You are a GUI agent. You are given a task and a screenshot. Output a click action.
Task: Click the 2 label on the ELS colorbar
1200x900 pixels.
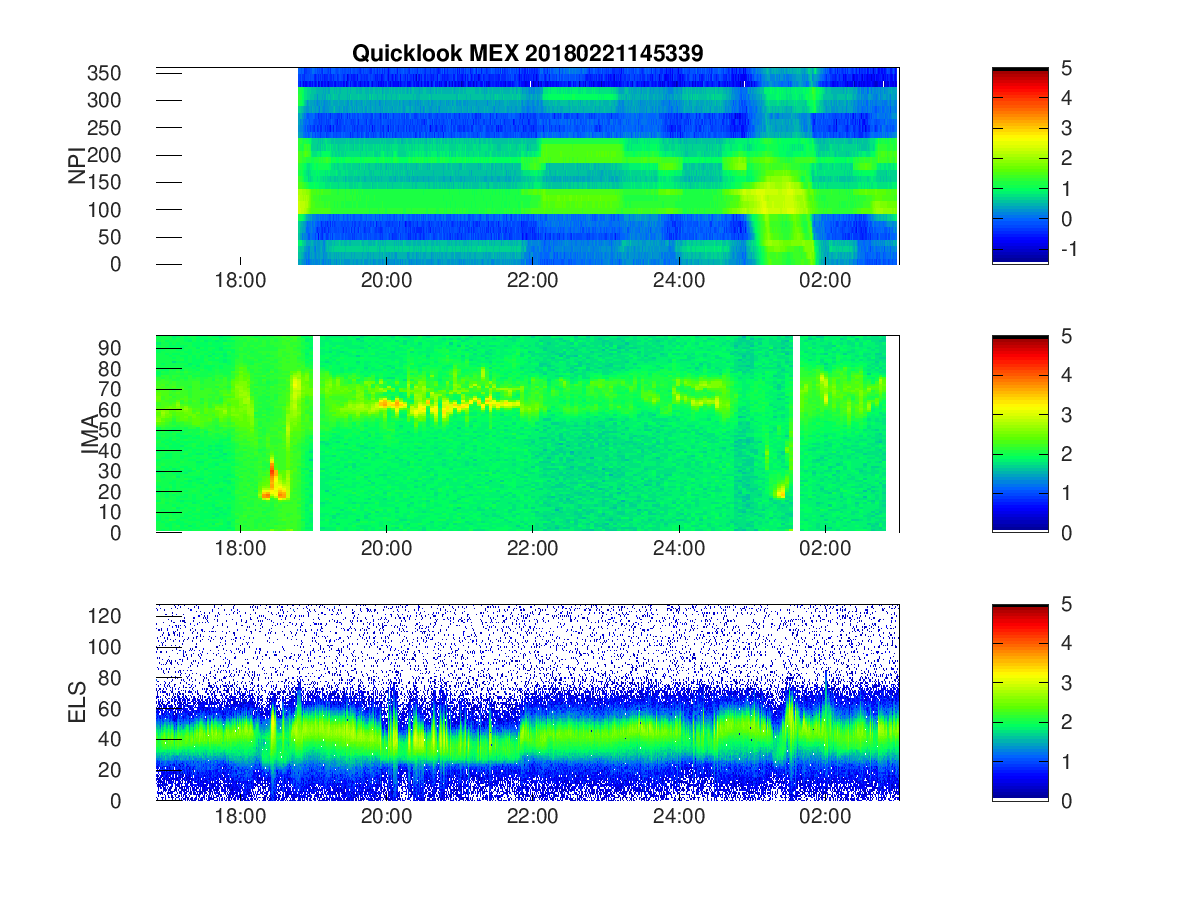click(1065, 722)
